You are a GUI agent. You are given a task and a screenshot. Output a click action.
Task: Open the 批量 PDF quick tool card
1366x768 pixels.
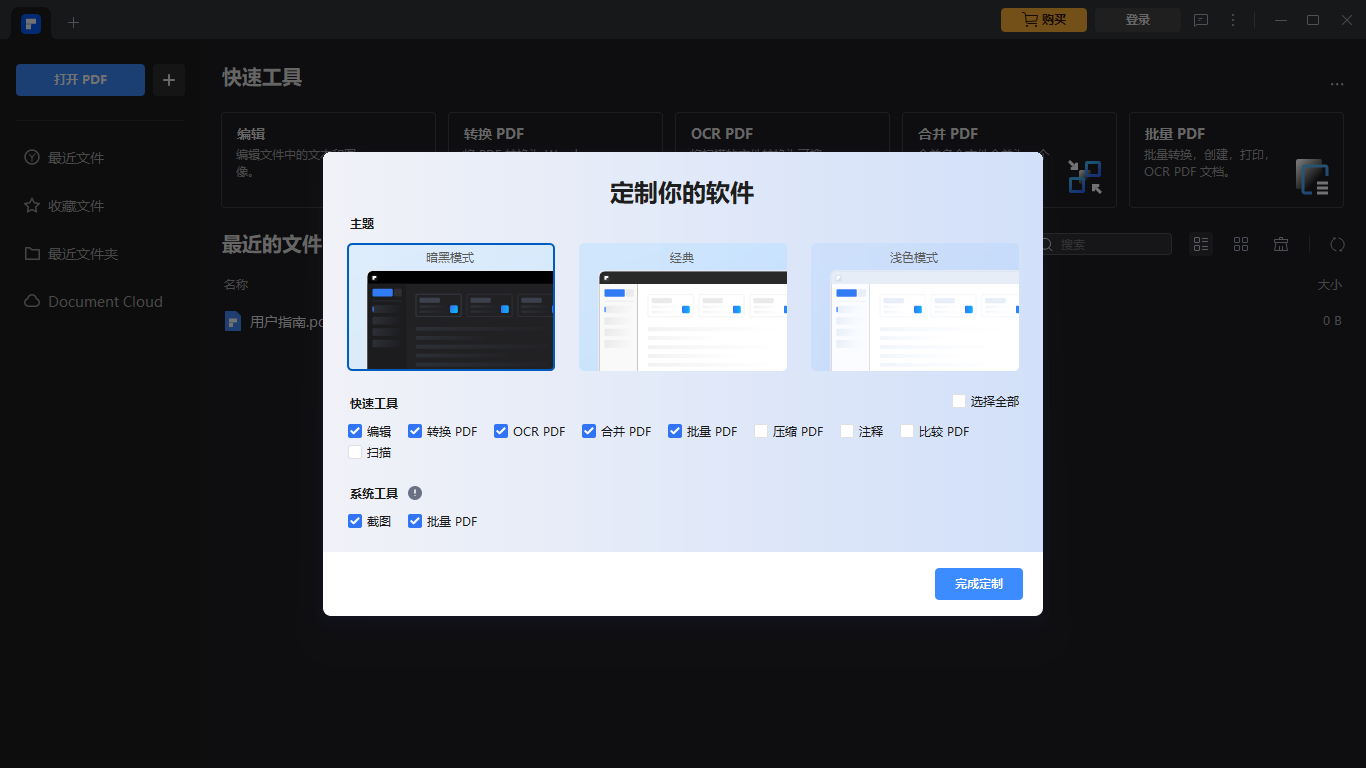point(1236,160)
